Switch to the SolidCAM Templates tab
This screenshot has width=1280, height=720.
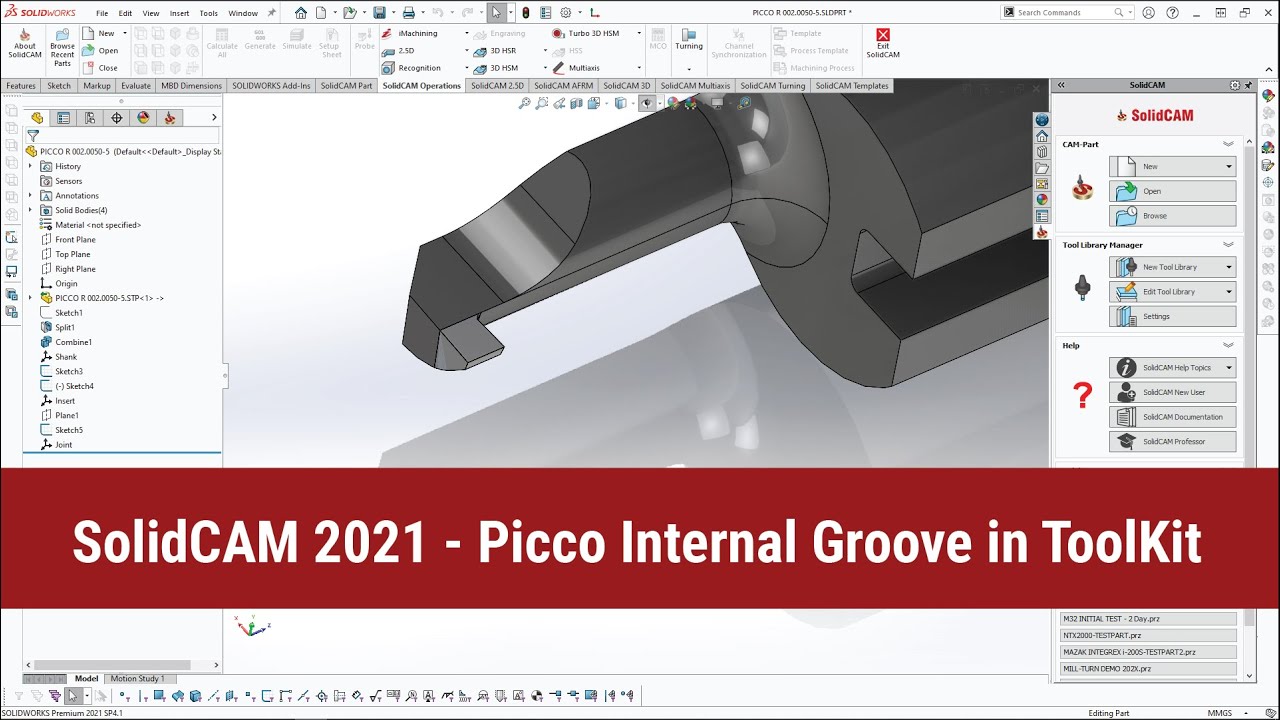(851, 86)
